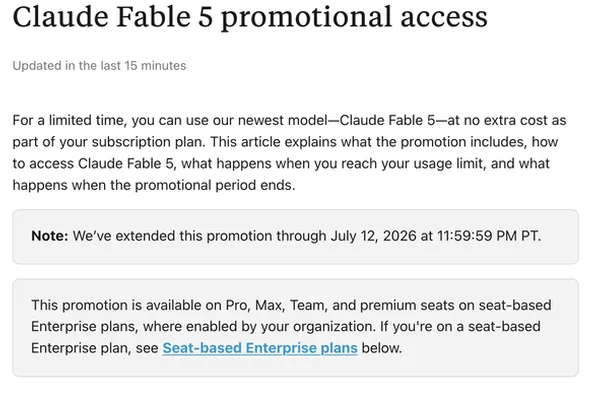Click 'This promotion is available on' sentence start
Viewport: 600px width, 400px height.
click(126, 305)
